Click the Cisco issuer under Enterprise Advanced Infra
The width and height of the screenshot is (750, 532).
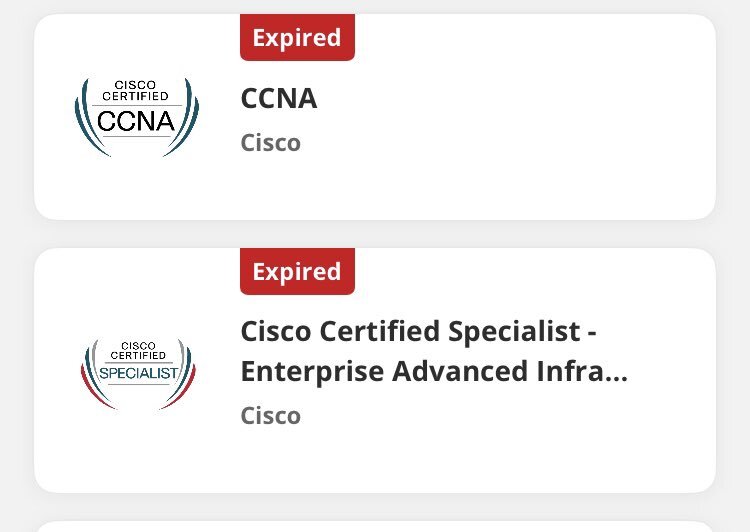(271, 415)
